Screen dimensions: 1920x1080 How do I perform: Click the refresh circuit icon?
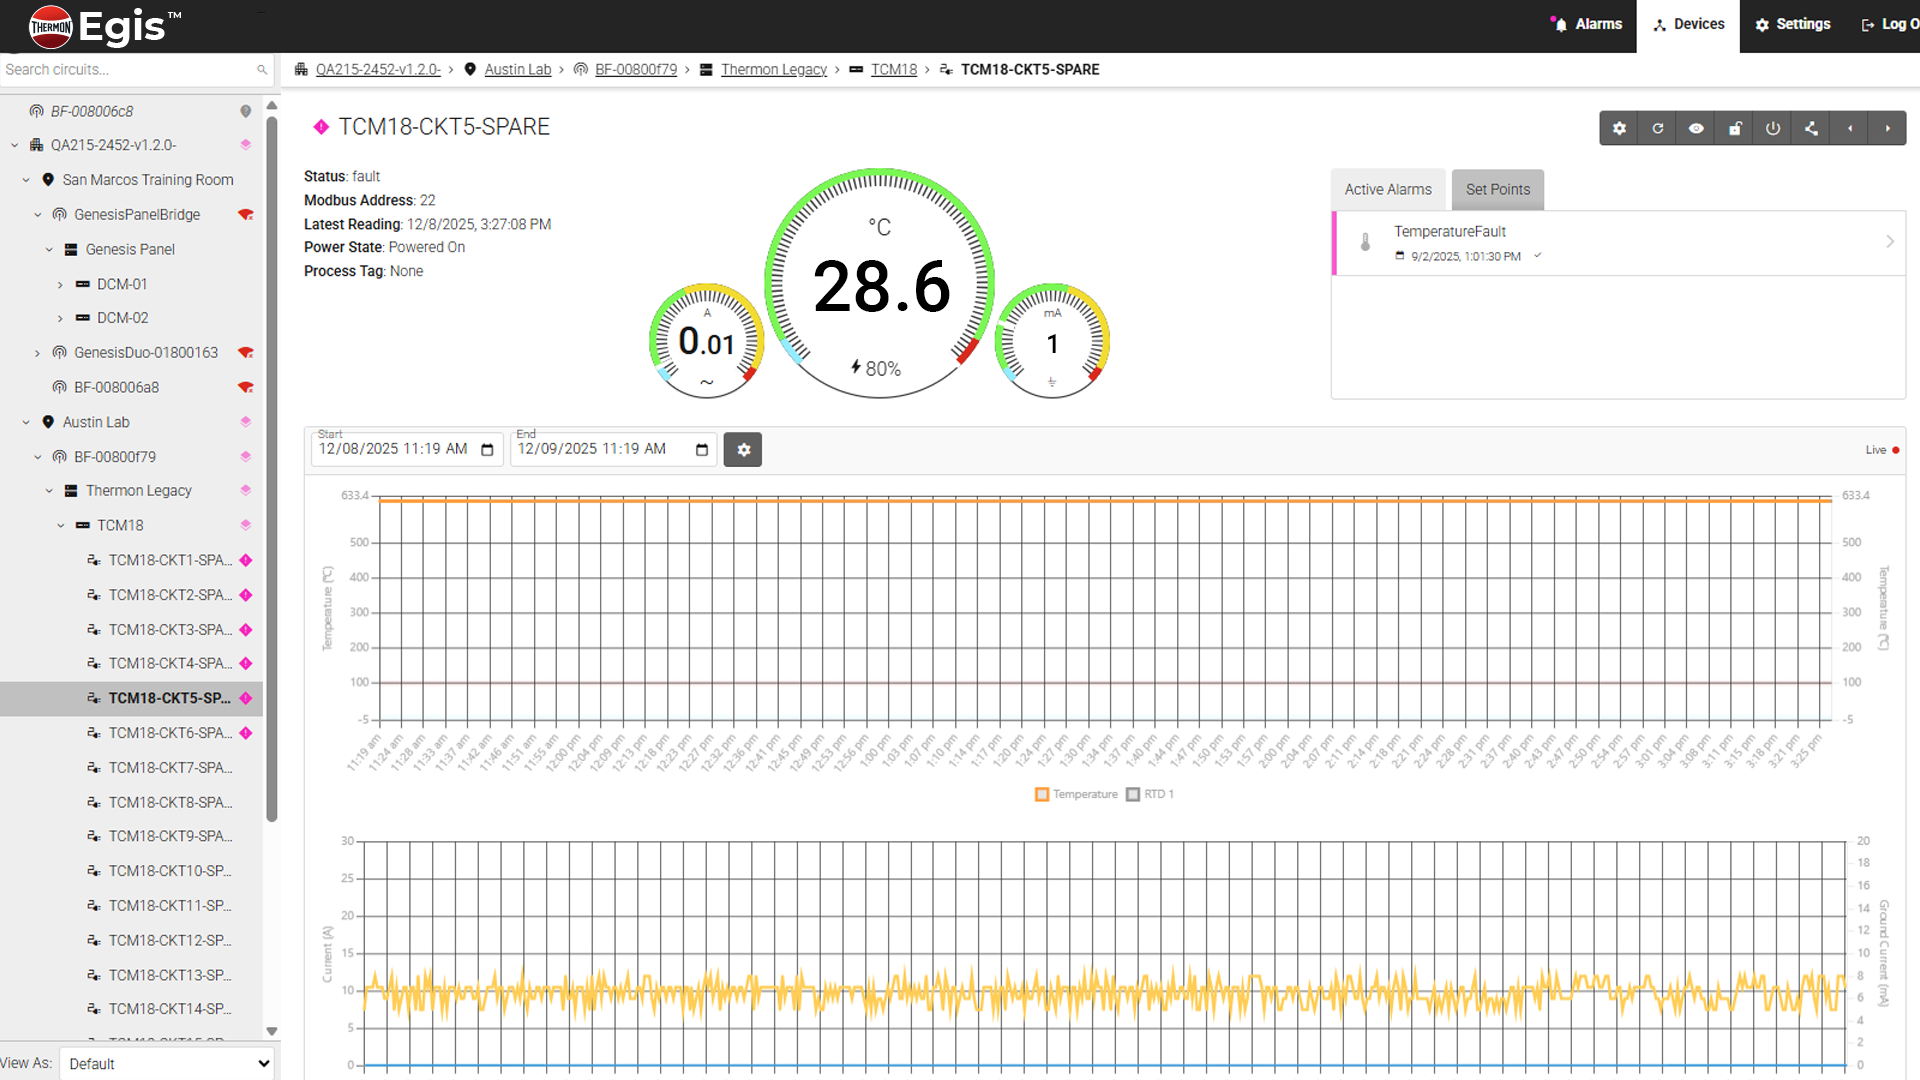point(1658,128)
